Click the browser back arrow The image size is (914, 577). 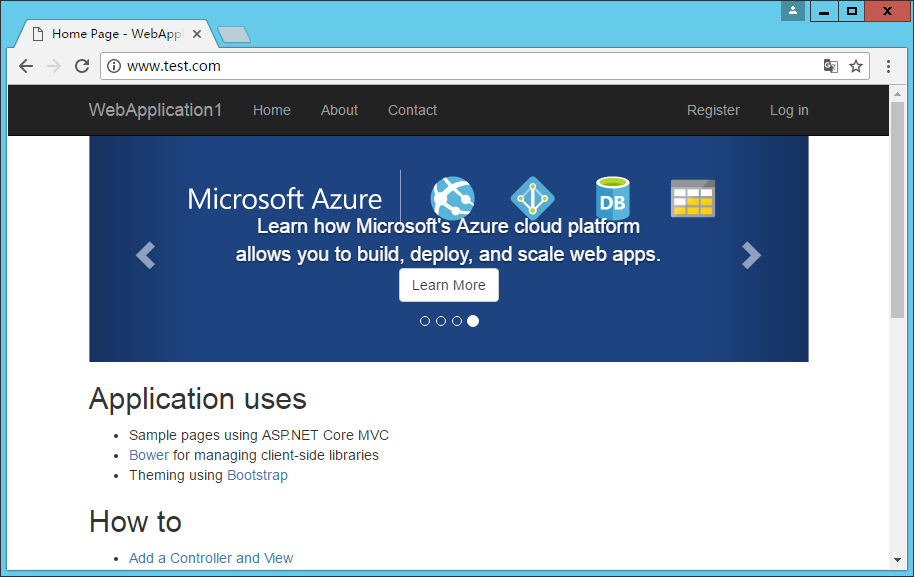click(26, 66)
